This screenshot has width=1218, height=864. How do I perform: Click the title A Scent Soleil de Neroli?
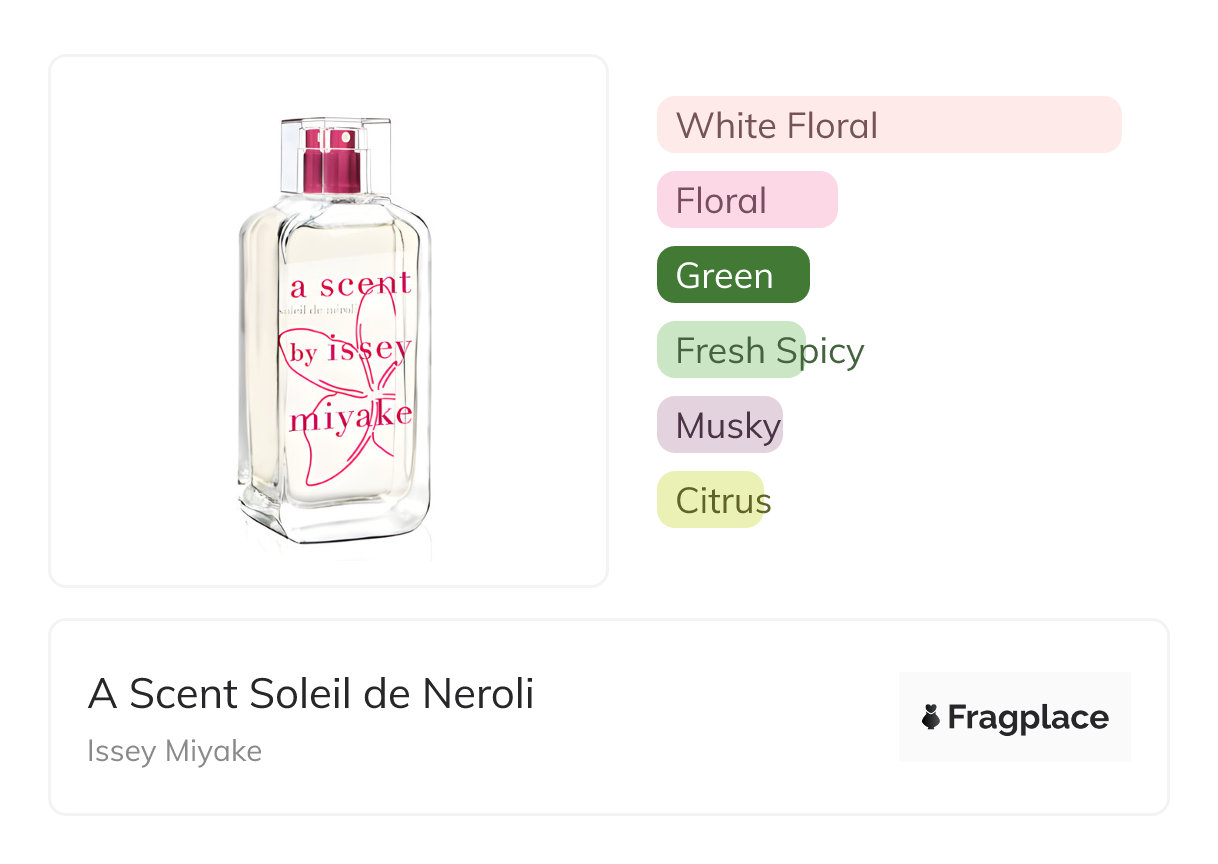click(x=311, y=694)
